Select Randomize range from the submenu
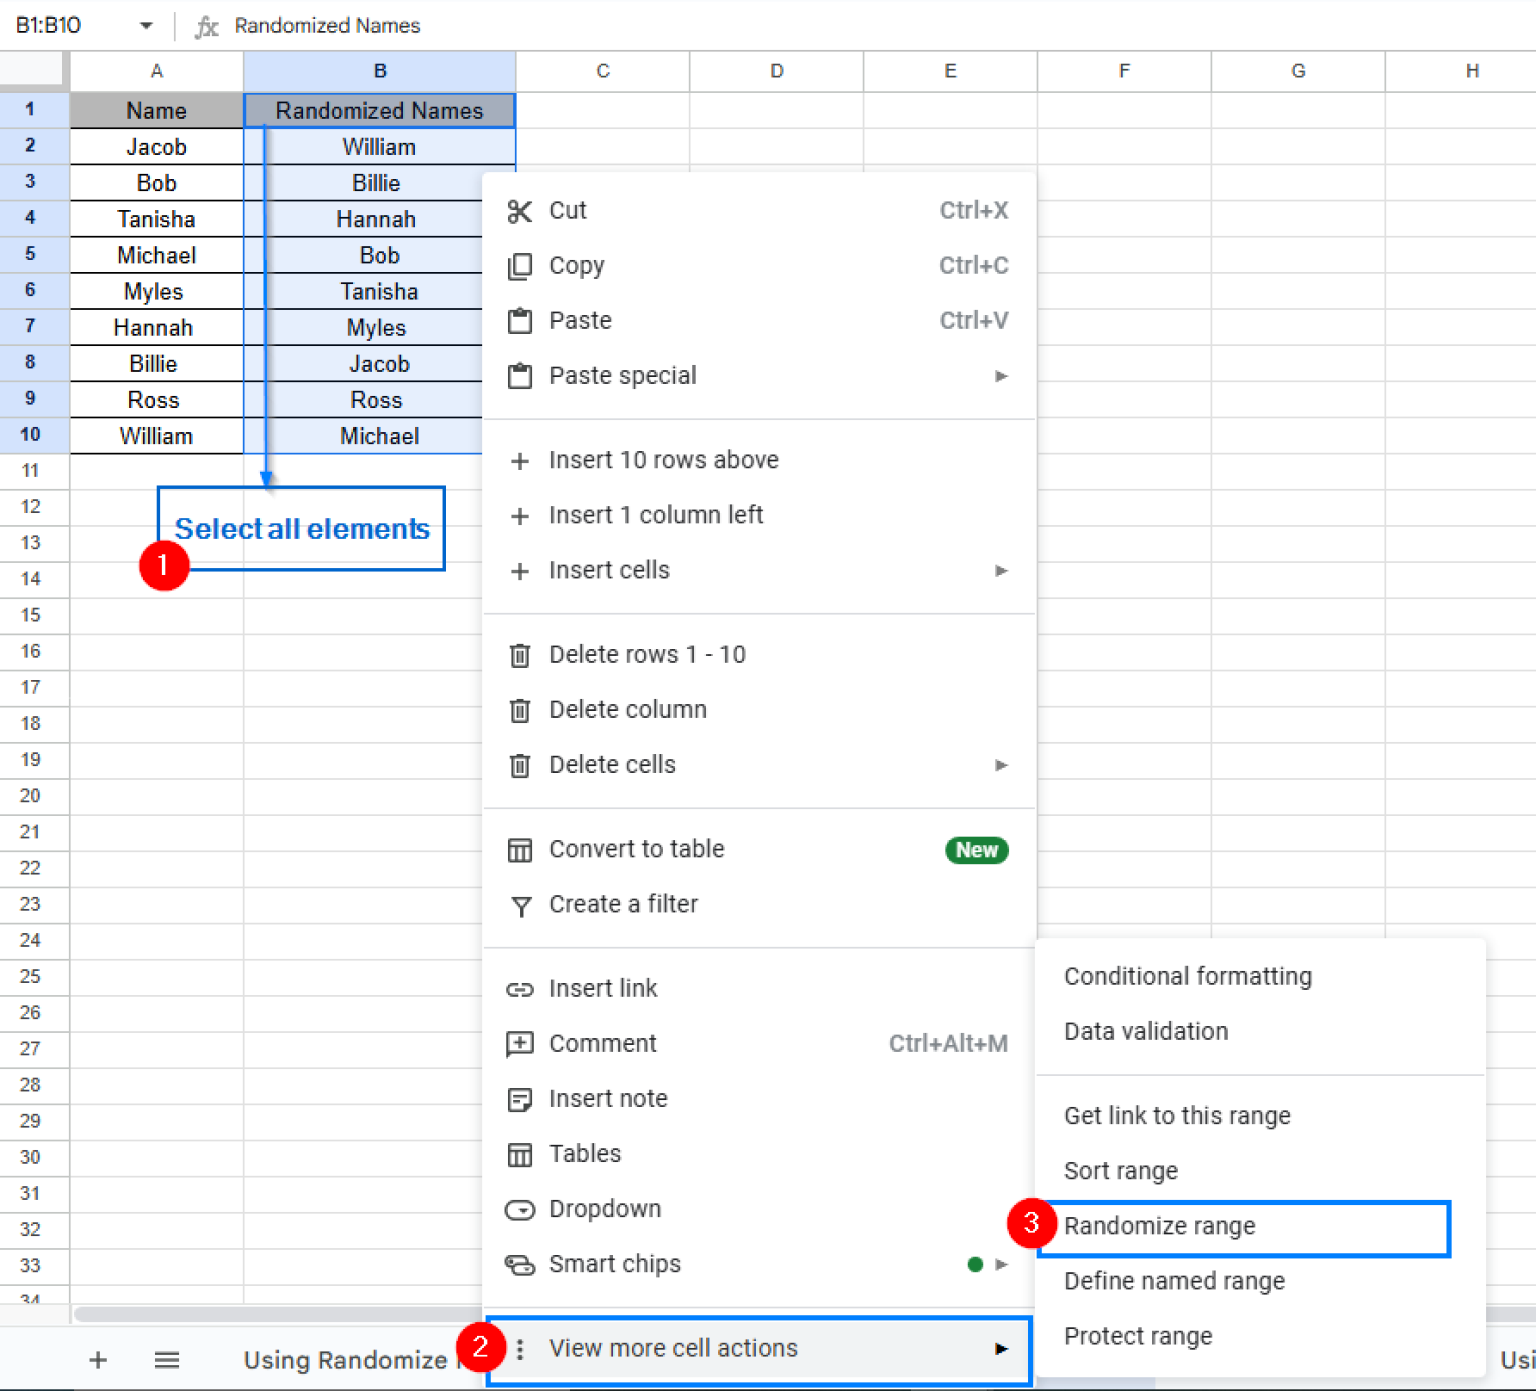 pyautogui.click(x=1159, y=1226)
